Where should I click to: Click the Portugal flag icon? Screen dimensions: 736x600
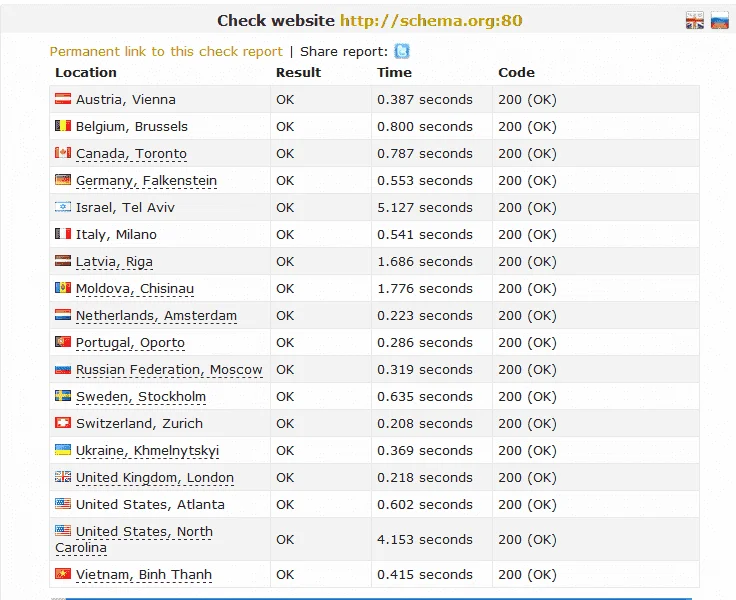point(63,342)
